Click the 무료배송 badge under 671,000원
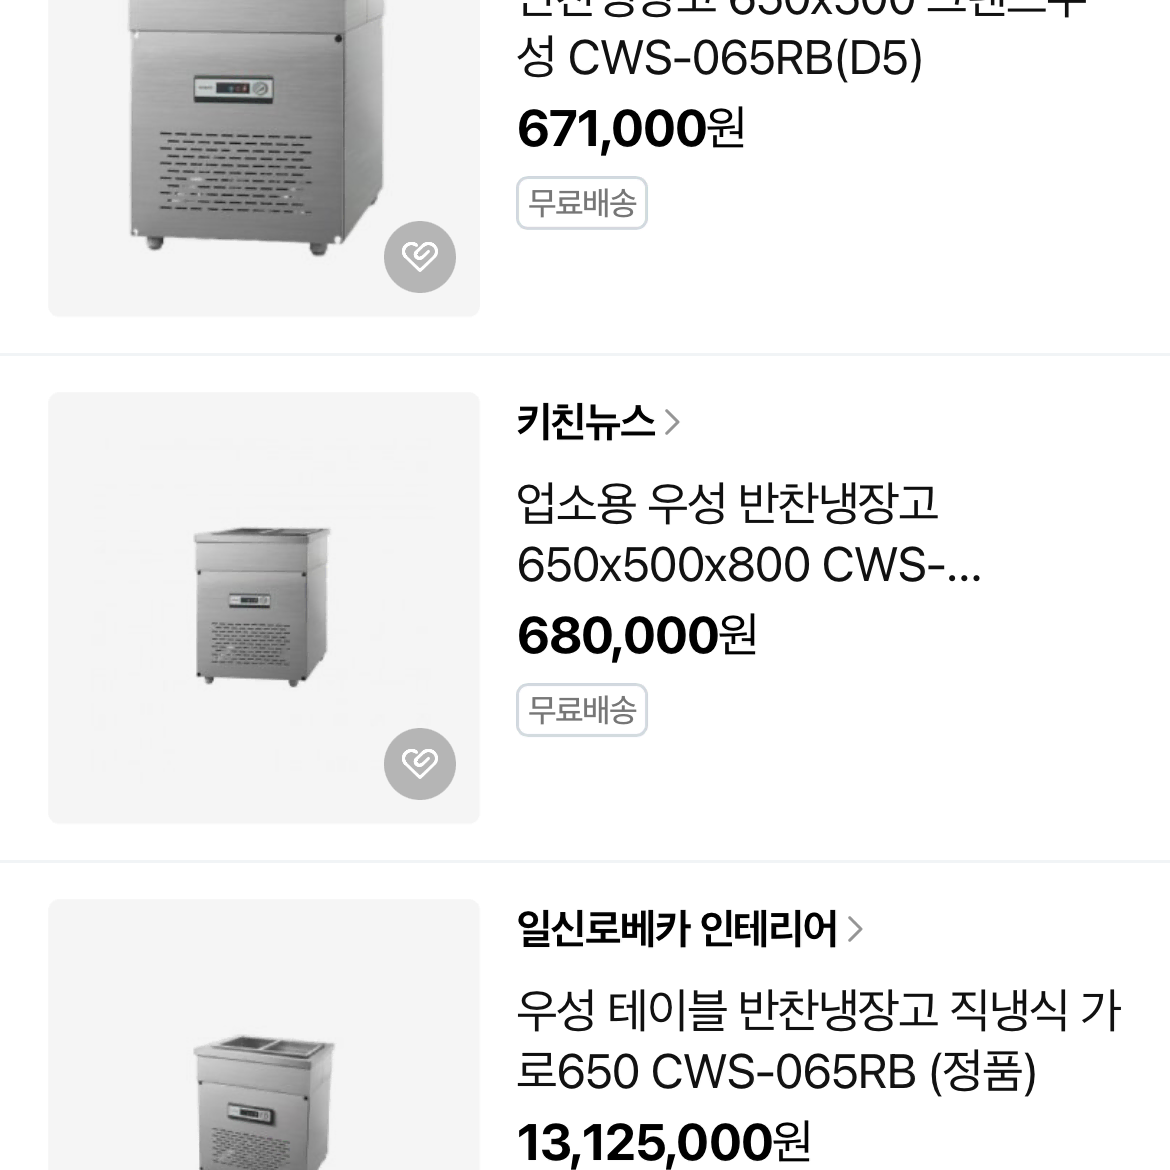This screenshot has width=1170, height=1170. tap(582, 203)
